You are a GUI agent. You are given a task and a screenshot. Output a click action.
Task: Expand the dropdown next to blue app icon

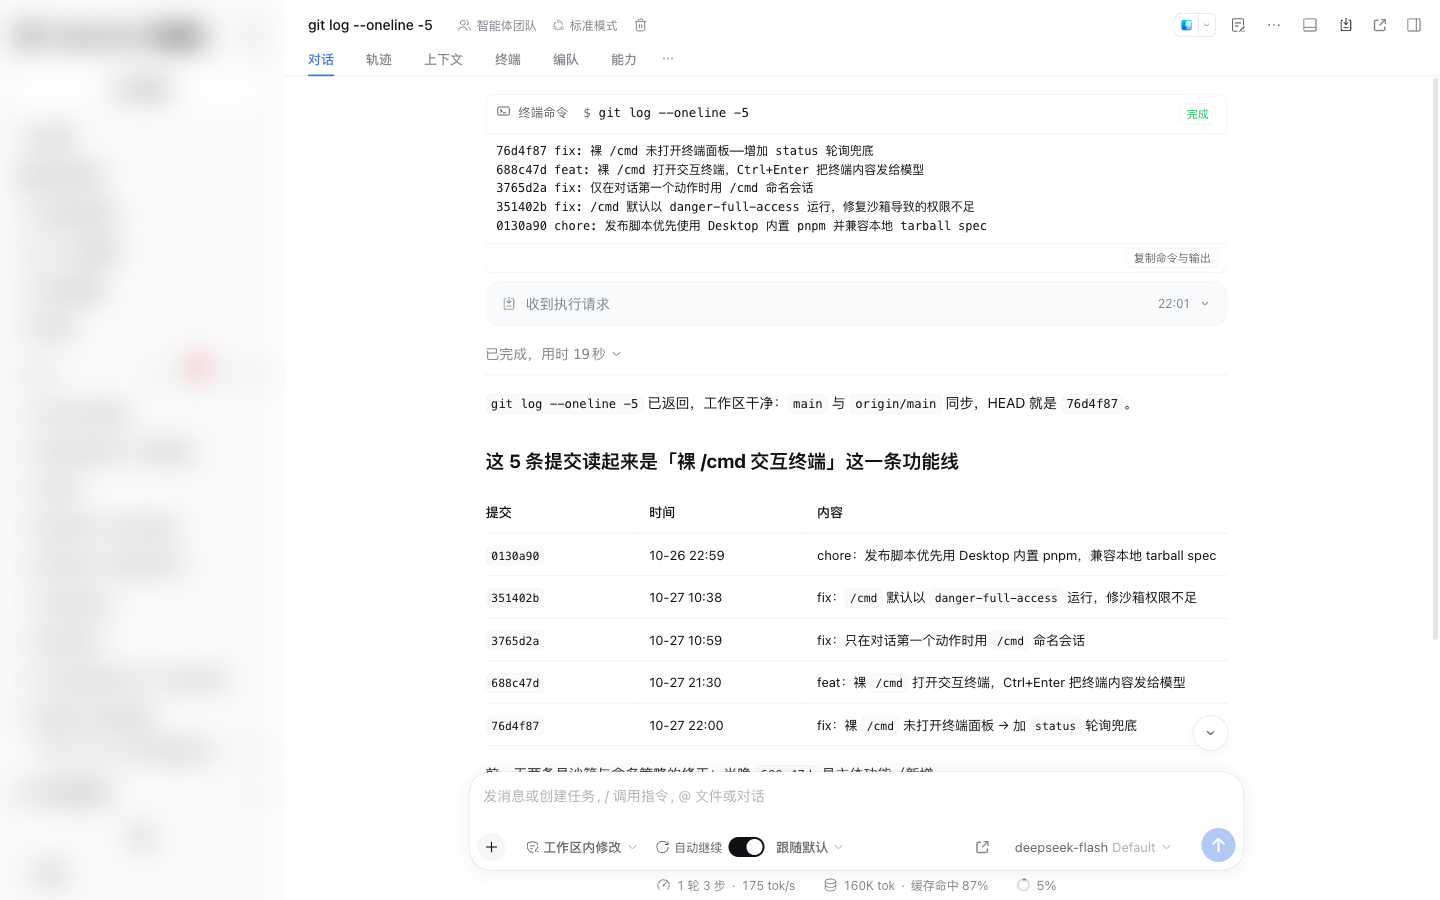pos(1207,25)
